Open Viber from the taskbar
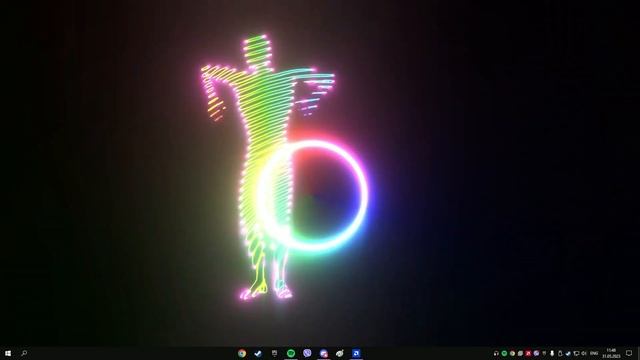Viewport: 640px width, 360px height. point(307,353)
